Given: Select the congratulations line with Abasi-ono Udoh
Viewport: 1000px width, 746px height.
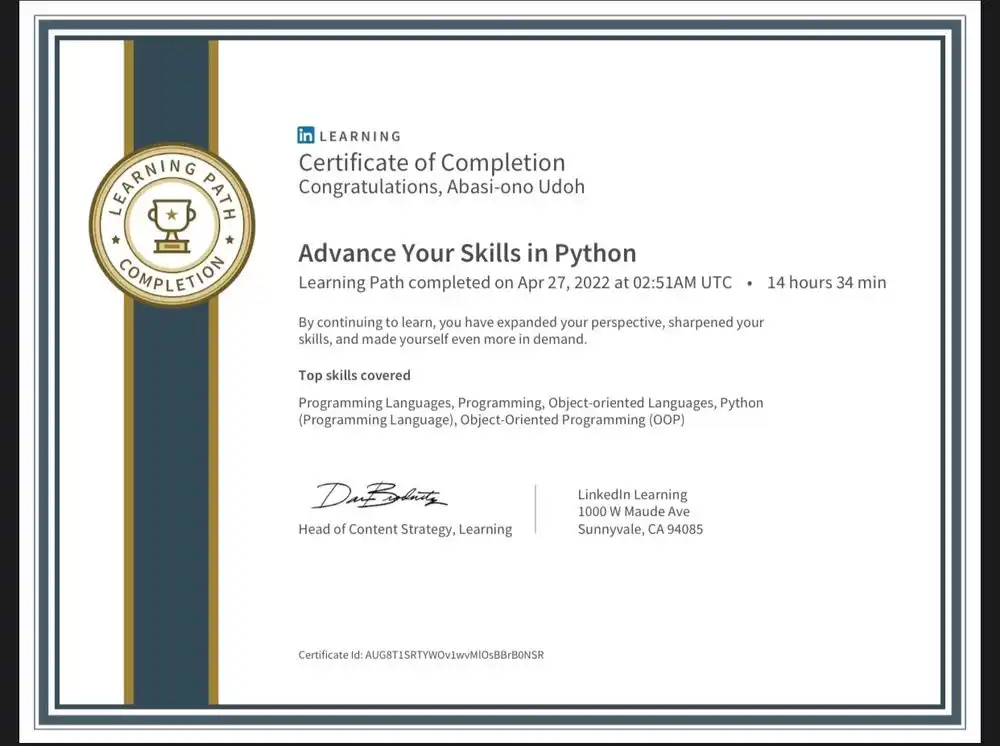Looking at the screenshot, I should click(441, 187).
